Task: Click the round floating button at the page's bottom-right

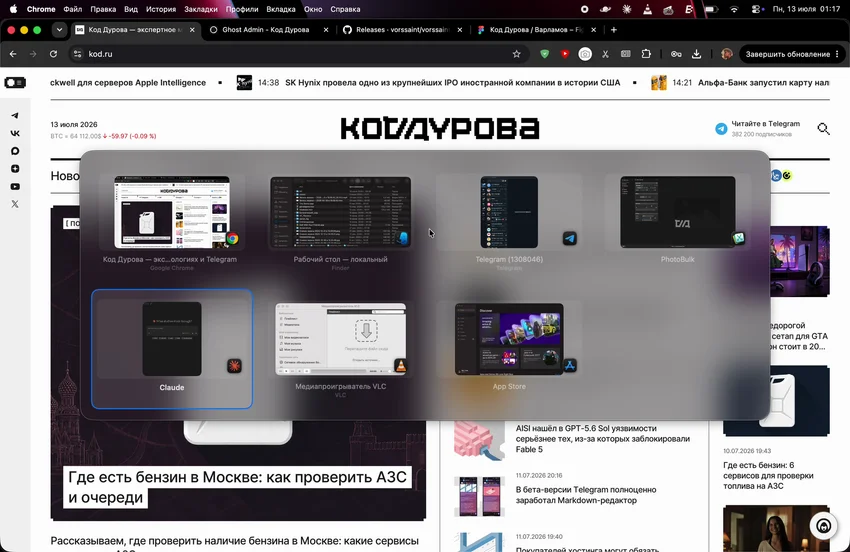Action: point(823,525)
